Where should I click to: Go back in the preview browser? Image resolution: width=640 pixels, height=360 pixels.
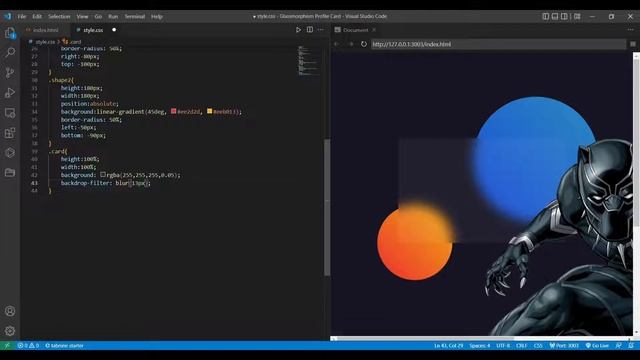(x=337, y=44)
